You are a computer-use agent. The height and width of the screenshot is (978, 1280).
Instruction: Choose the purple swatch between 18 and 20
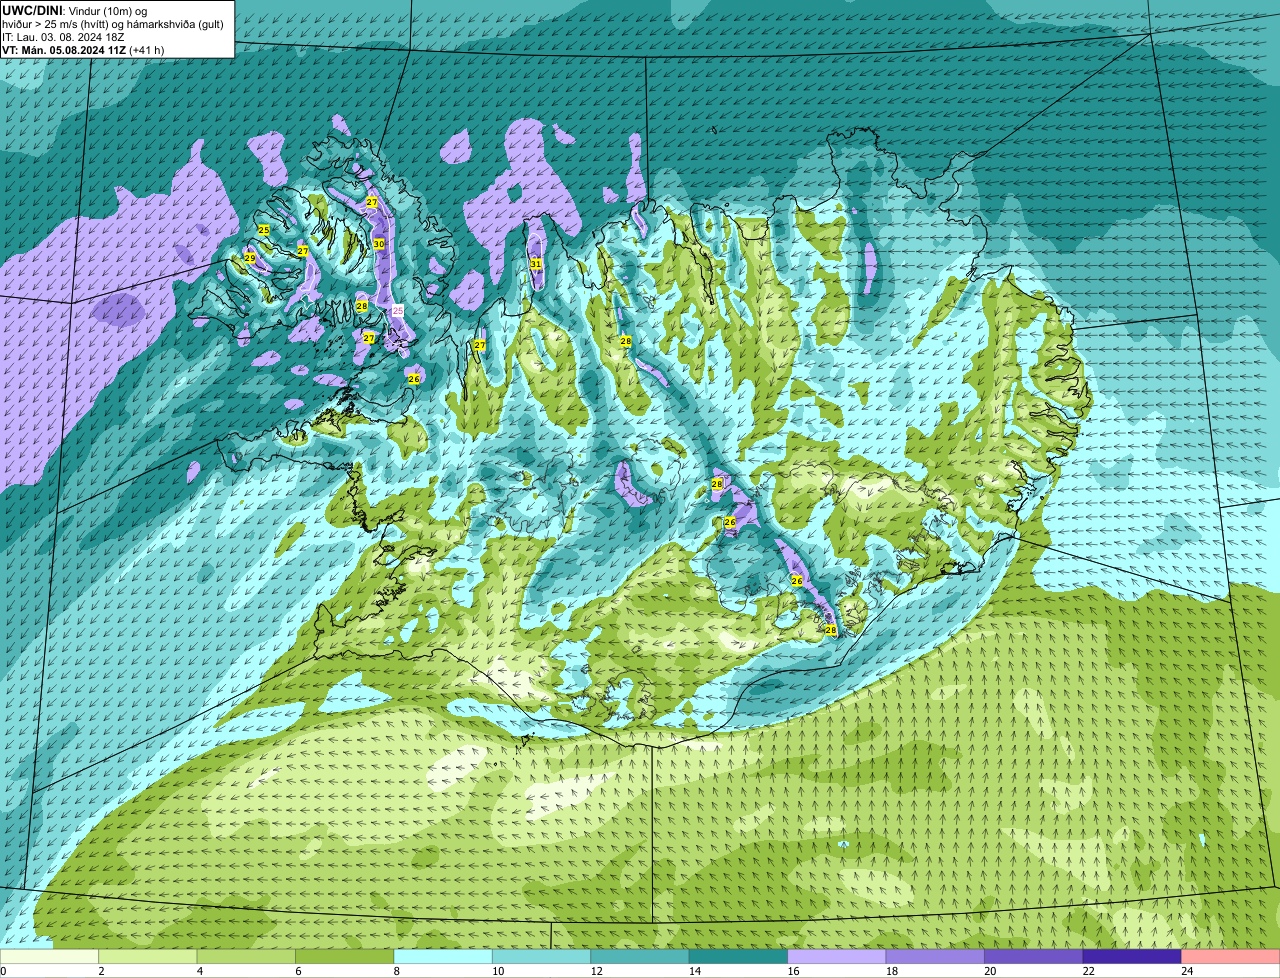pos(936,957)
